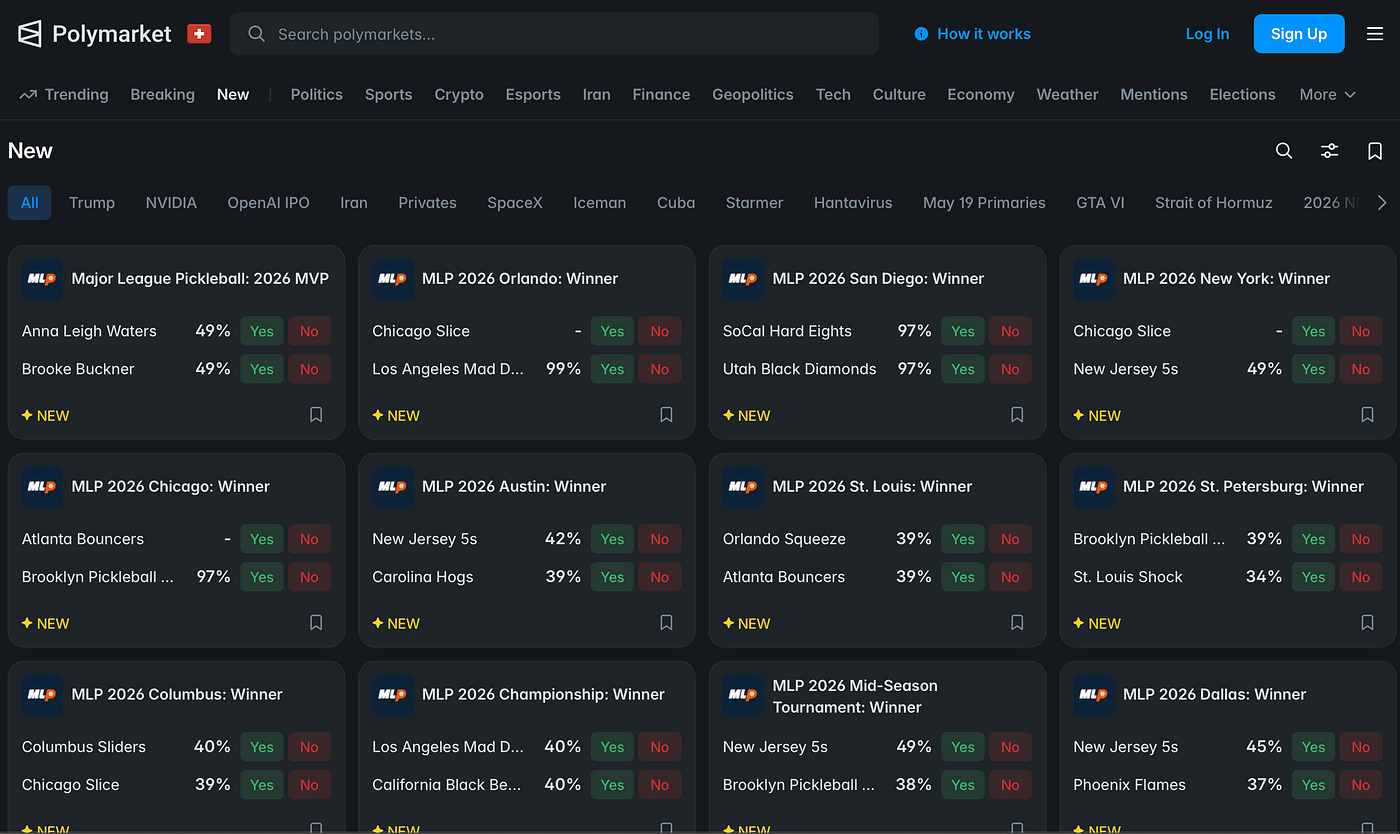Click the MLP logo on the Championship card
The height and width of the screenshot is (834, 1400).
click(392, 695)
